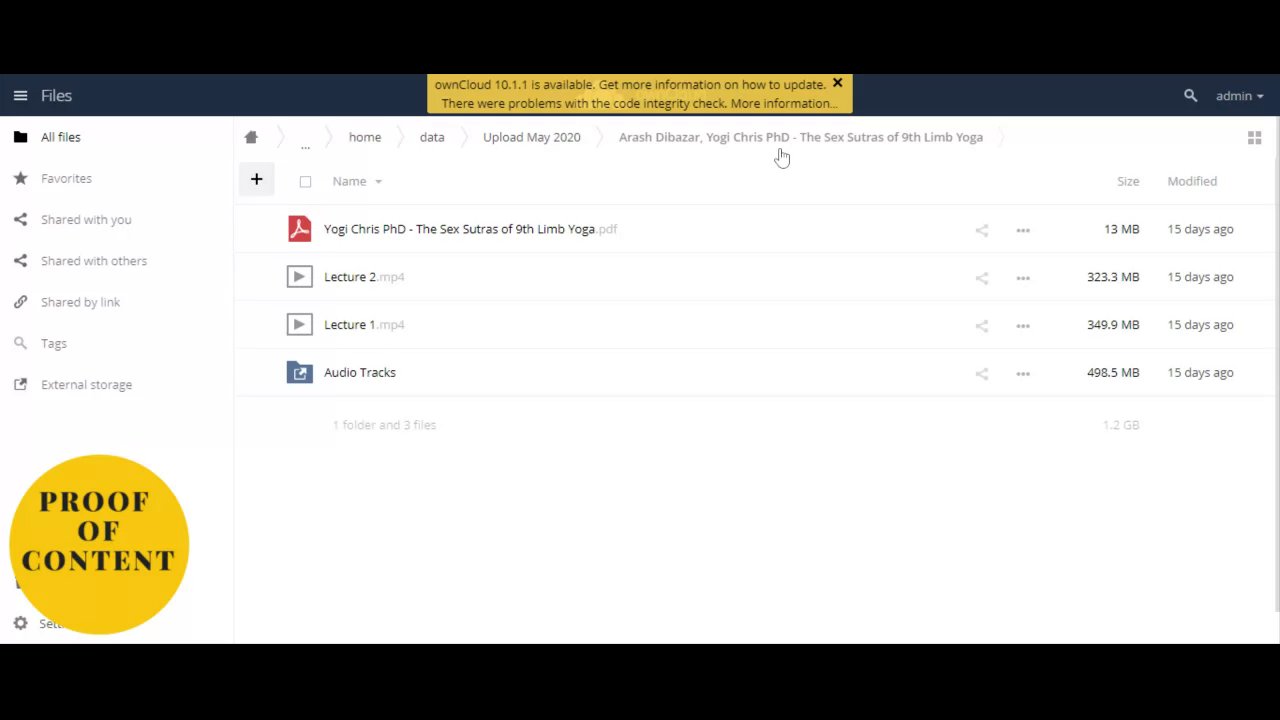Click the 13 MB size of the PDF
Image resolution: width=1280 pixels, height=720 pixels.
[x=1121, y=229]
